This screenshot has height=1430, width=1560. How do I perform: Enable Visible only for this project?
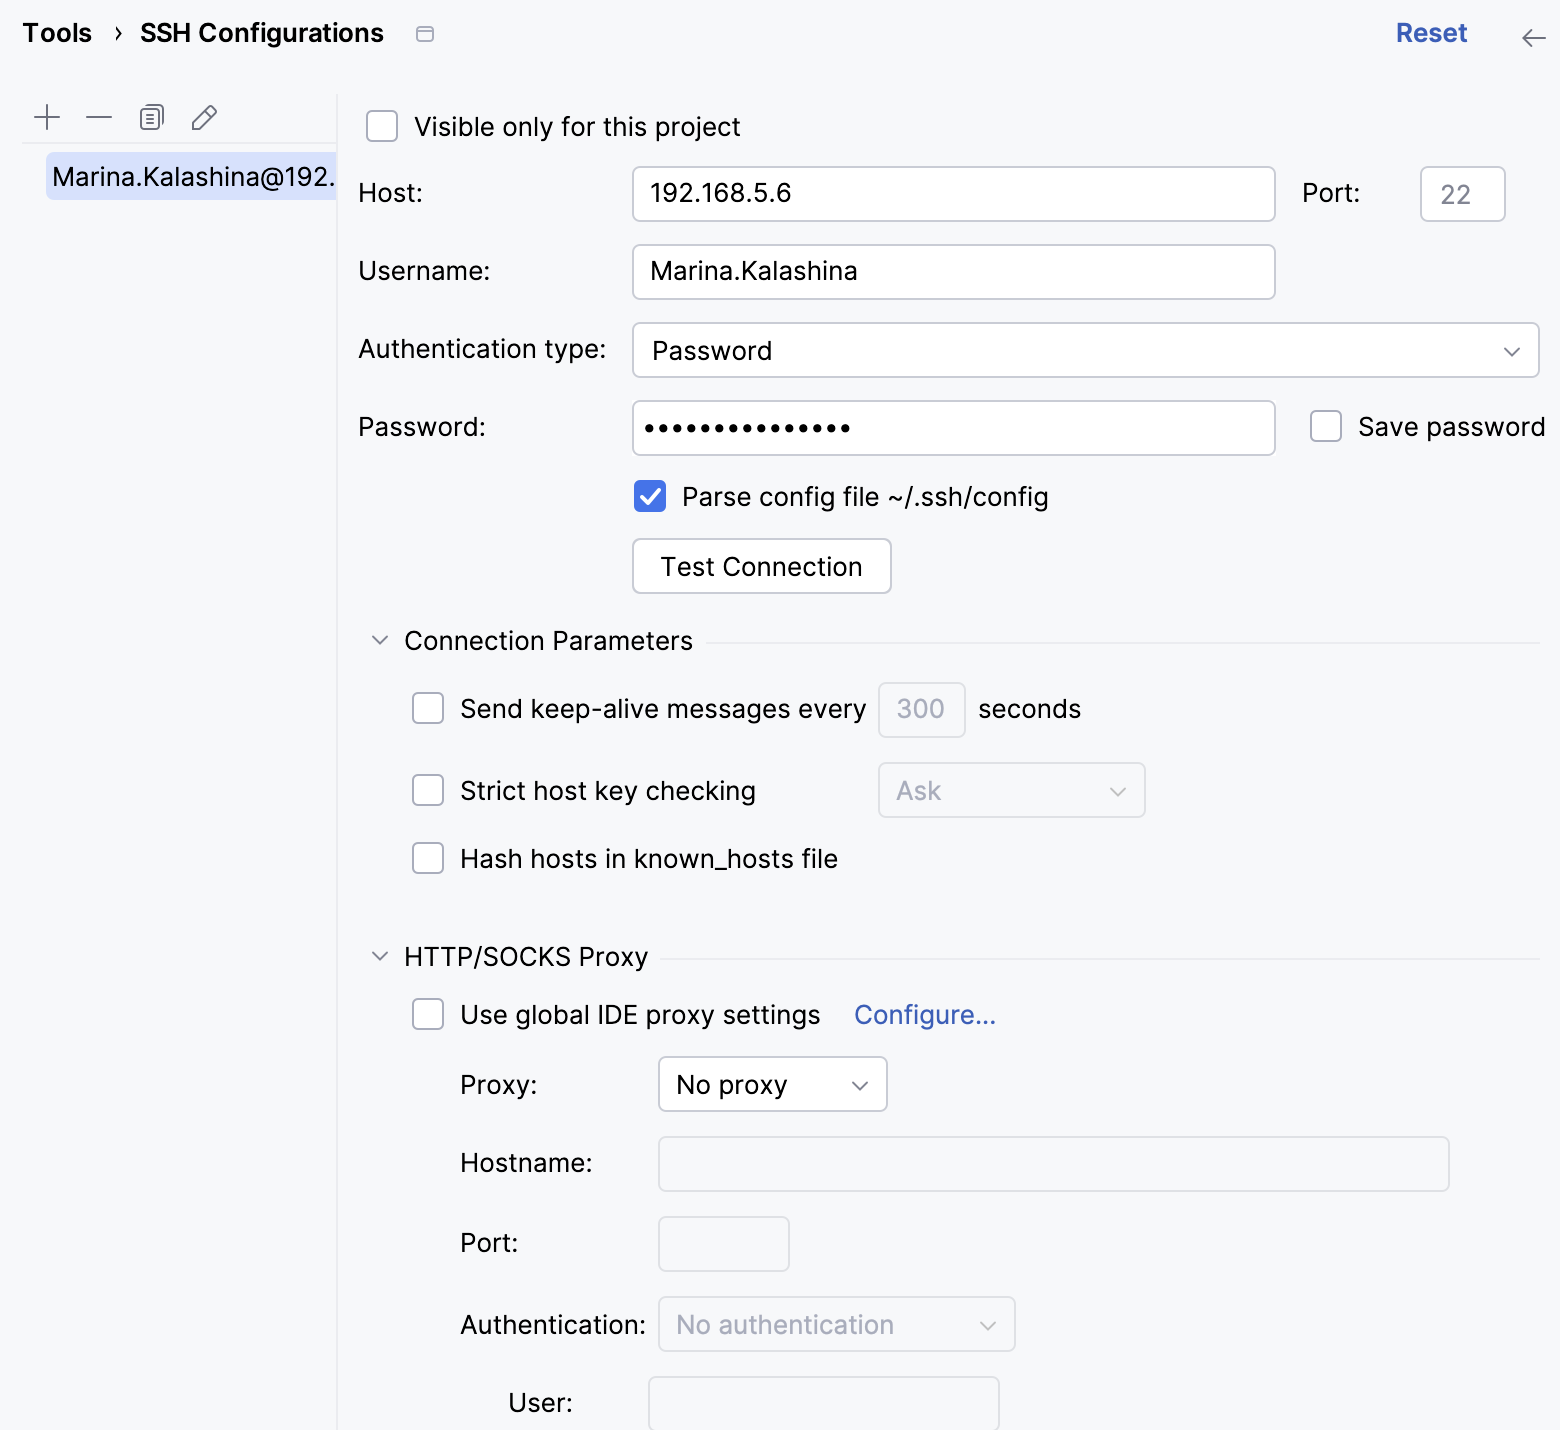[381, 126]
